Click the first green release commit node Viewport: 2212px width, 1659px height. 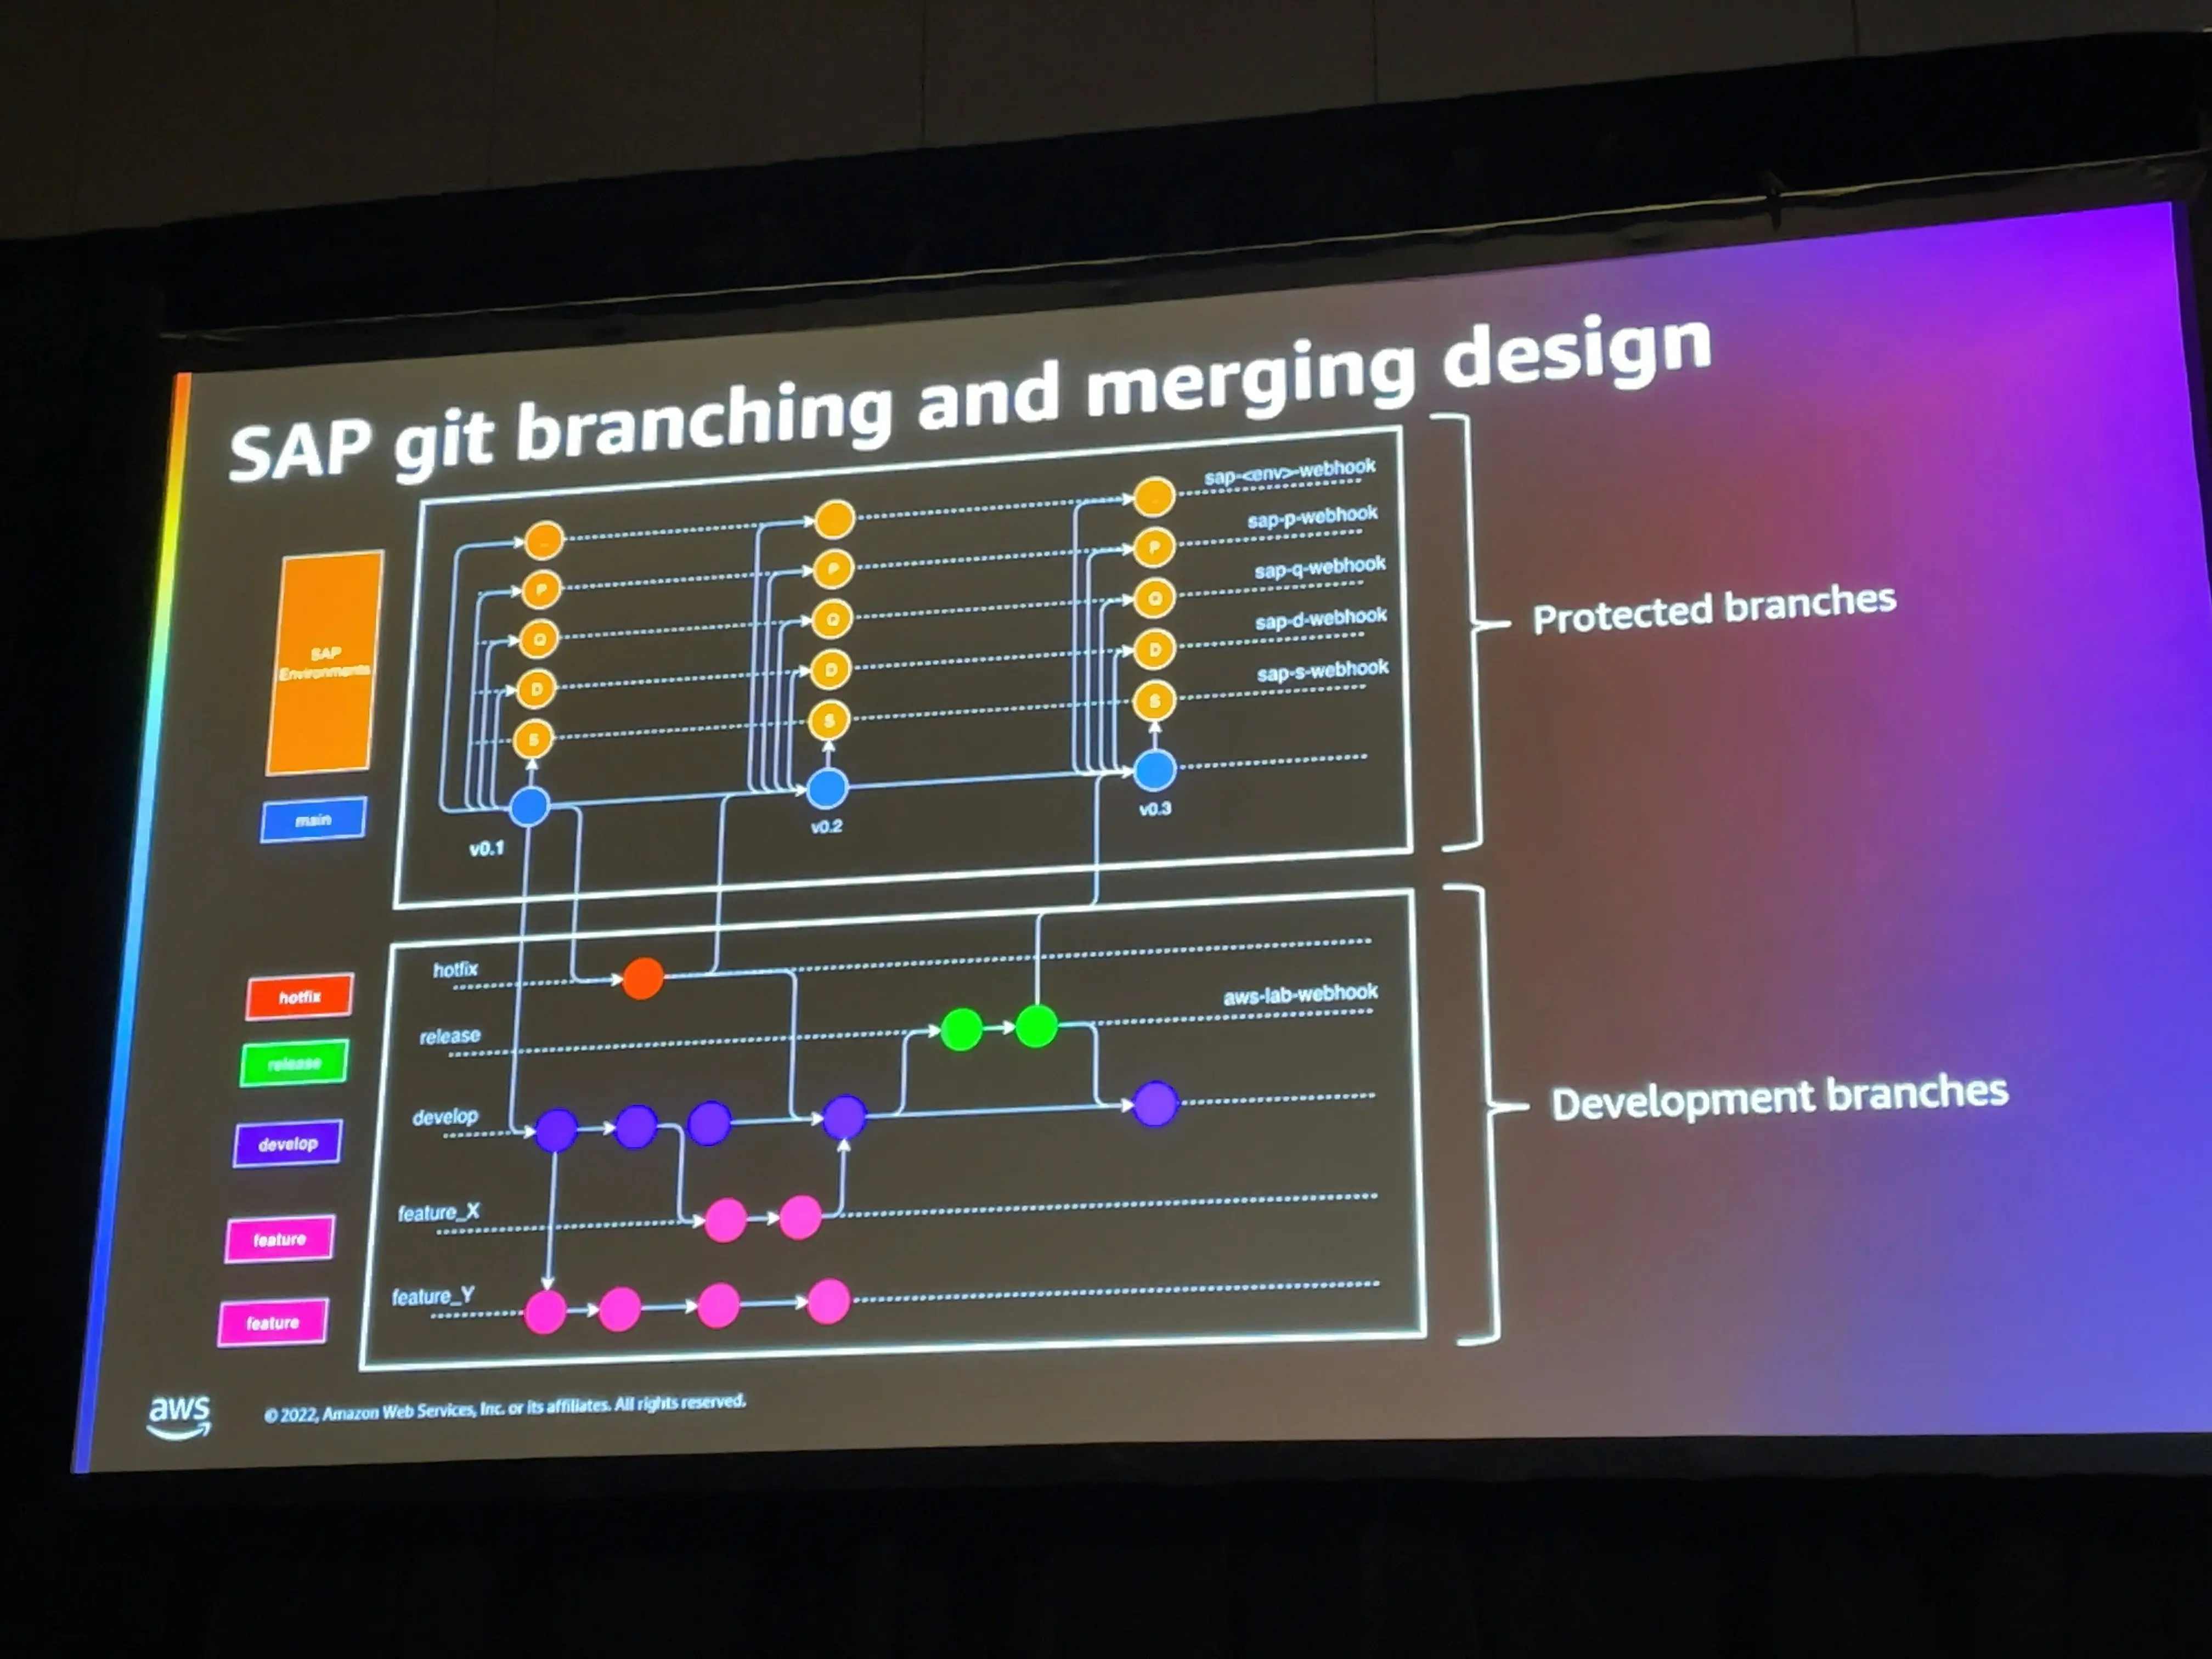click(x=961, y=1030)
